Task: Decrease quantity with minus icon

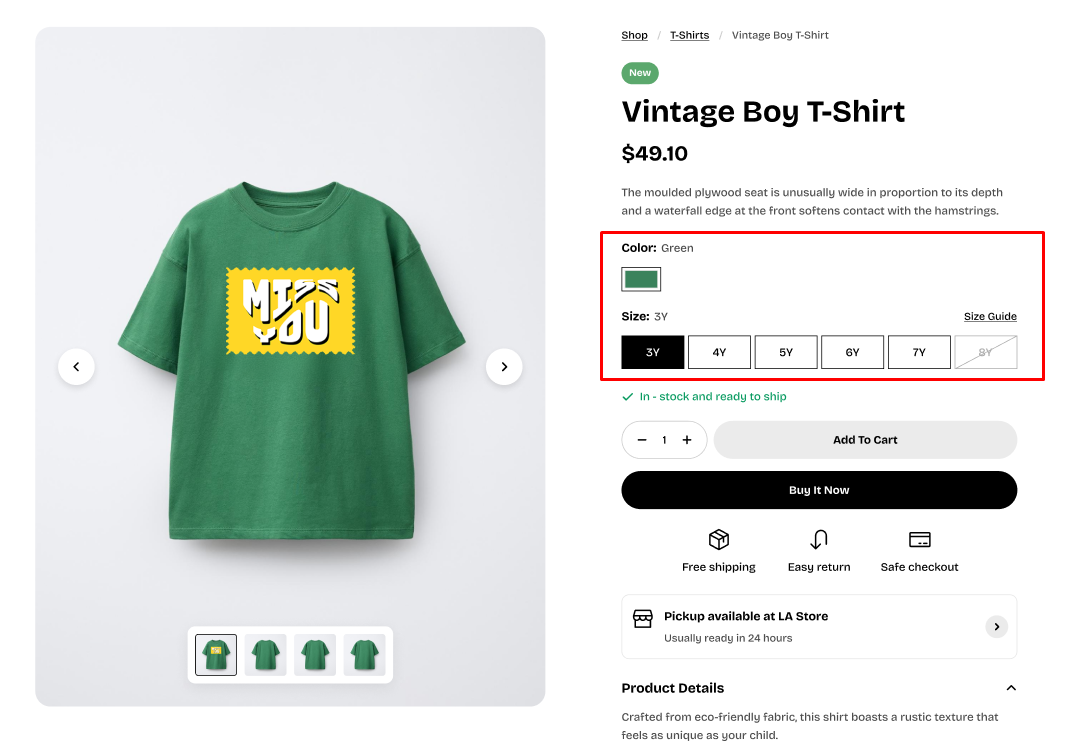Action: click(x=642, y=440)
